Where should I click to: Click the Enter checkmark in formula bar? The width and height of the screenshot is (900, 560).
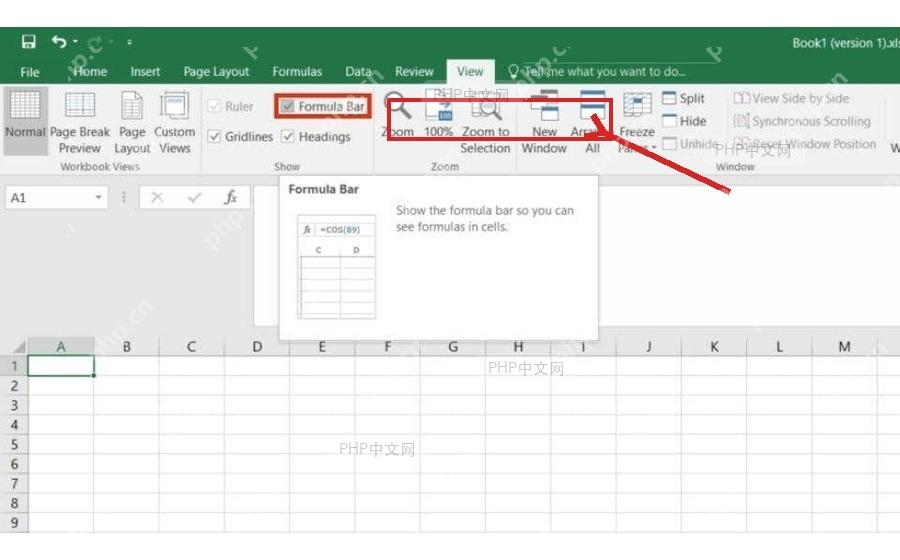point(195,198)
